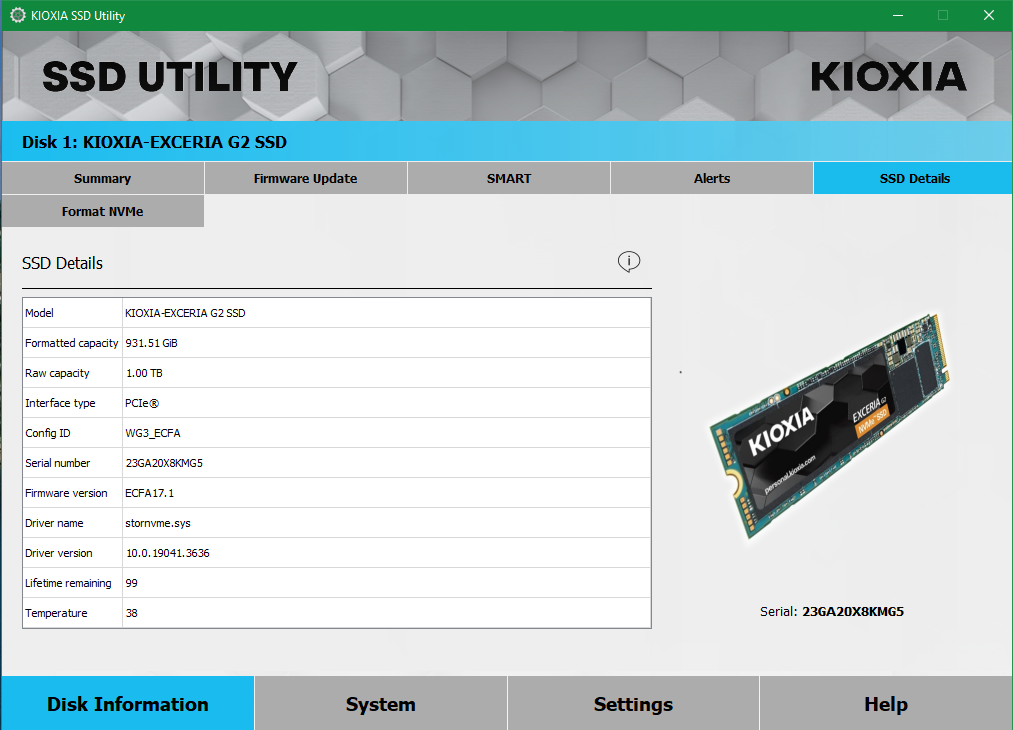The image size is (1013, 730).
Task: Select the 1.00 TB raw capacity value
Action: point(386,373)
